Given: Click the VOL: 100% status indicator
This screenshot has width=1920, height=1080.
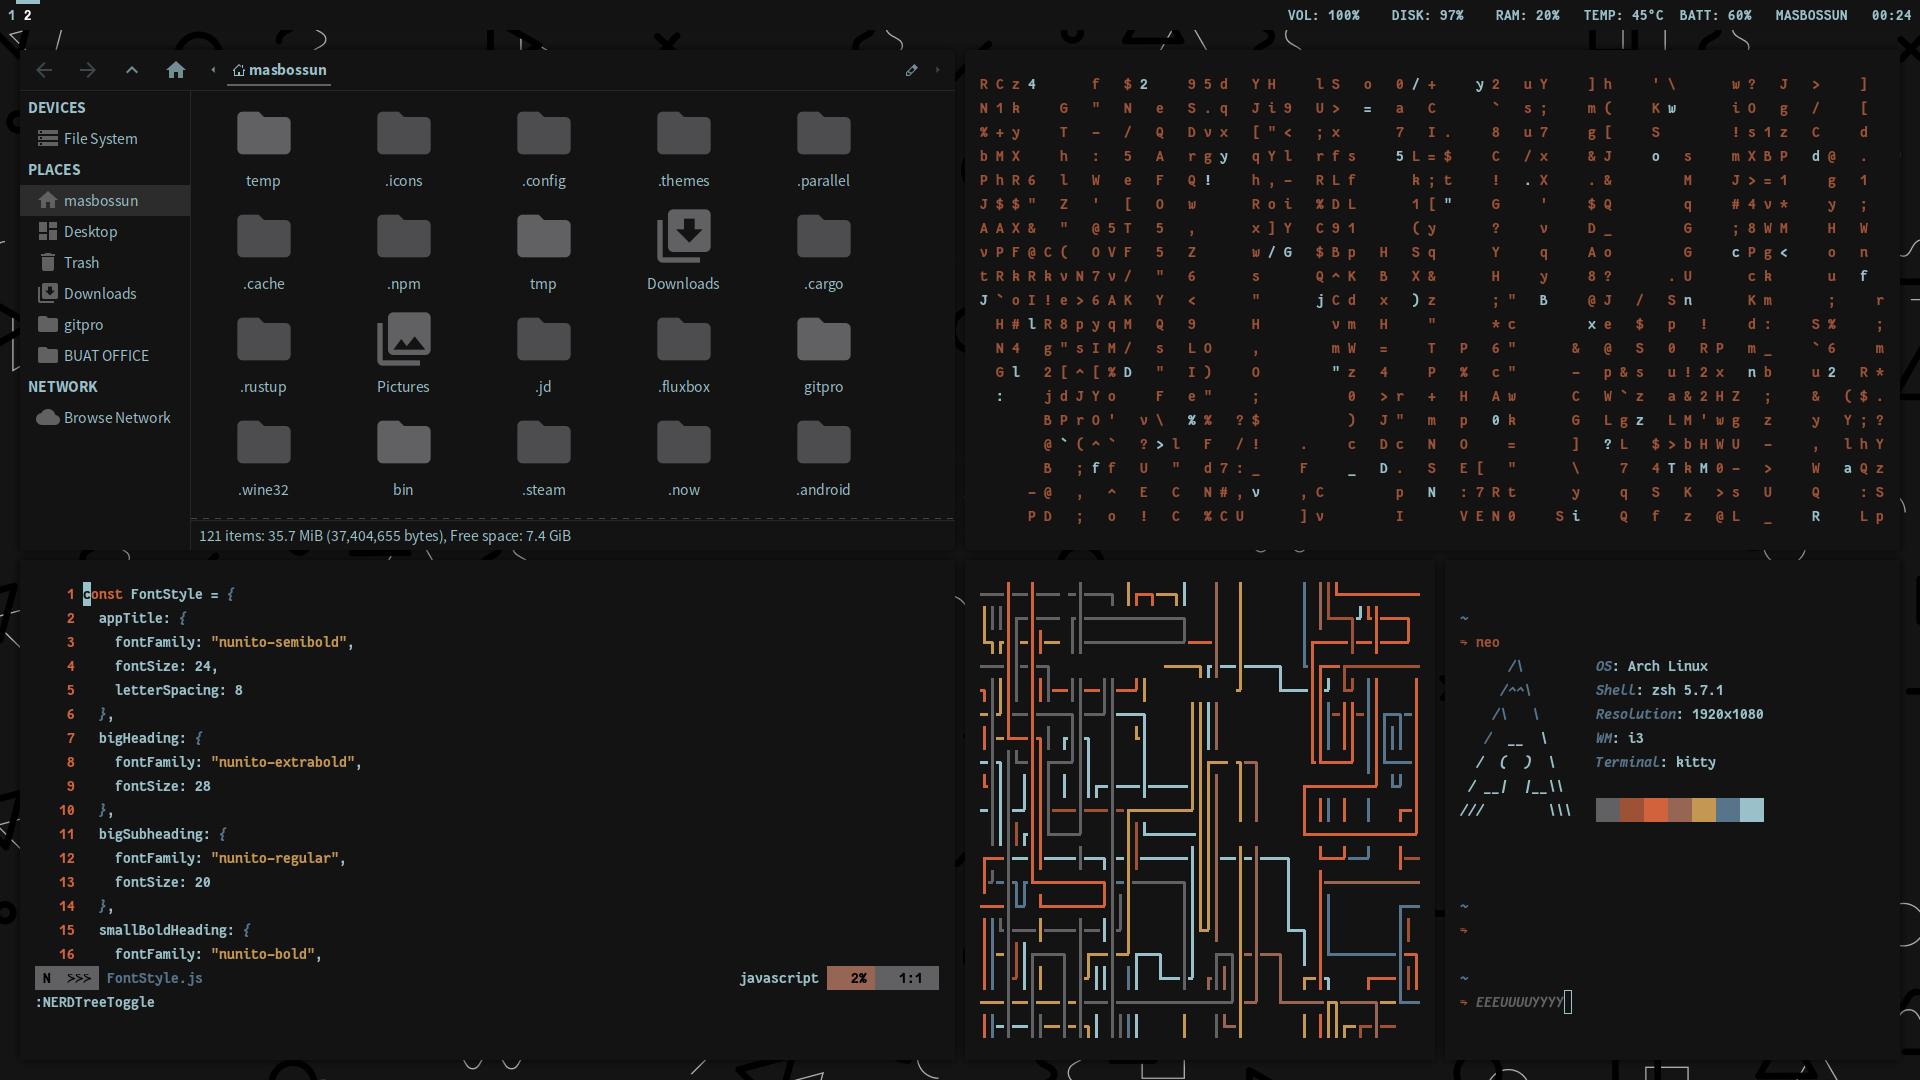Looking at the screenshot, I should tap(1324, 15).
